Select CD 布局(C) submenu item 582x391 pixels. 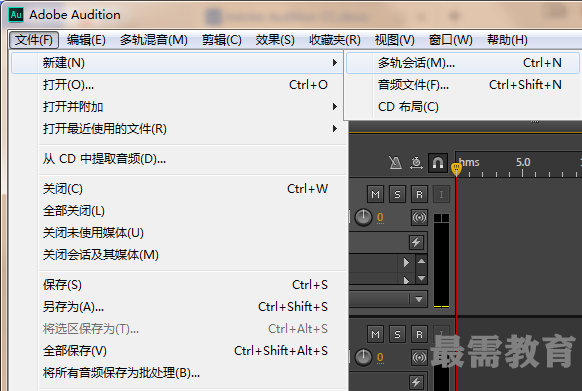463,107
